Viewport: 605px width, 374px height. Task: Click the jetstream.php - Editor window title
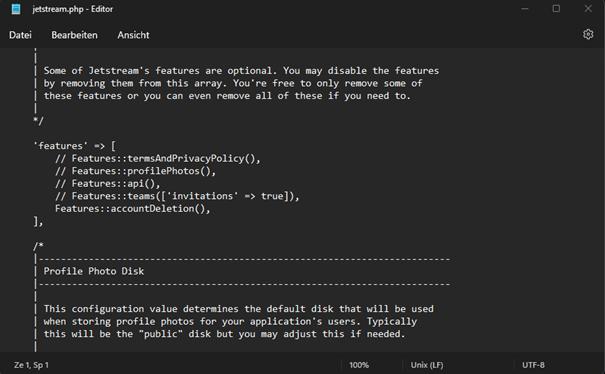73,9
